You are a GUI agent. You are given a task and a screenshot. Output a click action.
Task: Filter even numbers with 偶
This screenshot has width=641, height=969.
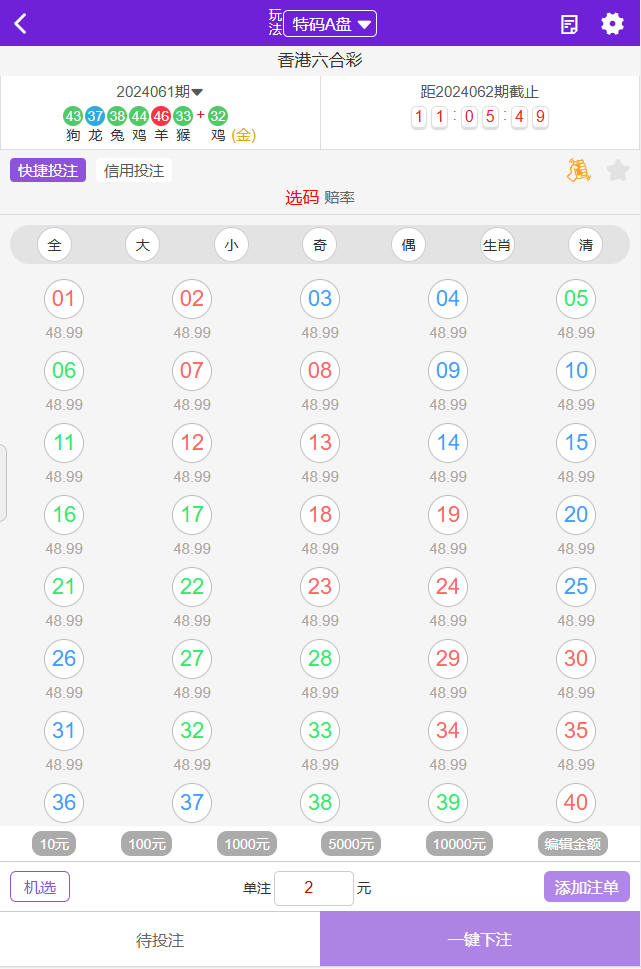tap(409, 245)
